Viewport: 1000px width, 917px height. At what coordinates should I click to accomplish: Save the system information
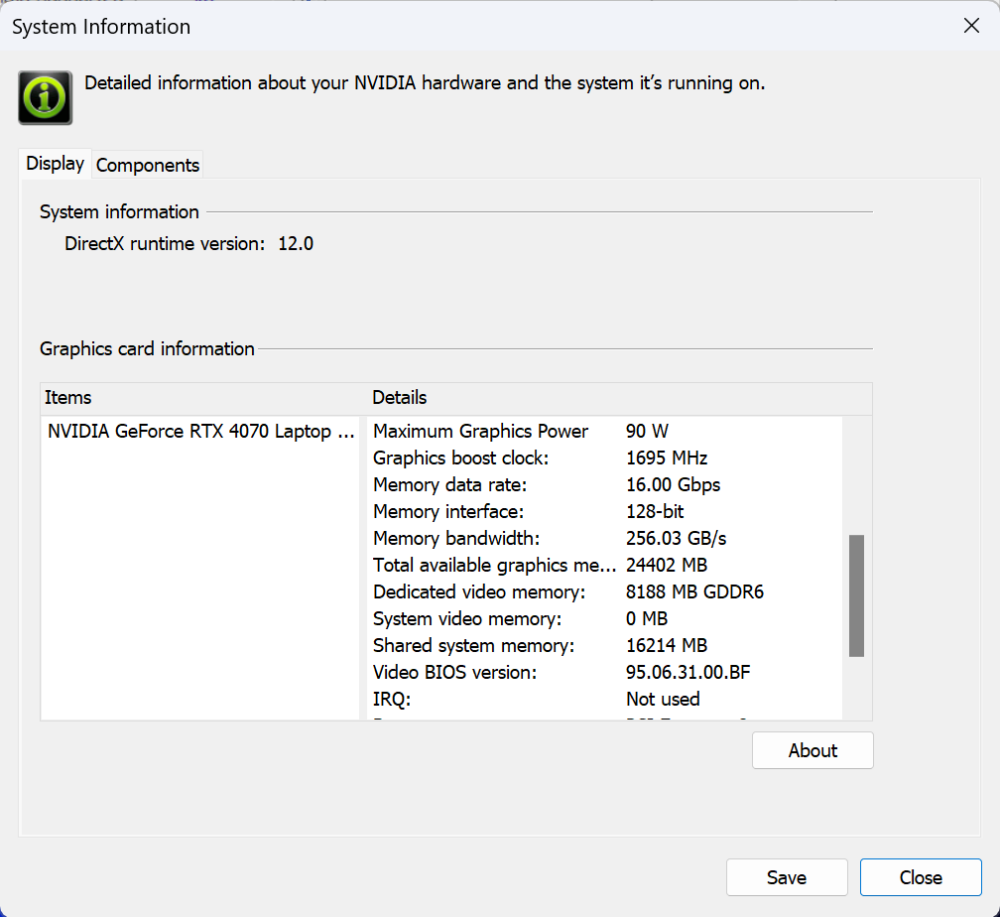786,877
